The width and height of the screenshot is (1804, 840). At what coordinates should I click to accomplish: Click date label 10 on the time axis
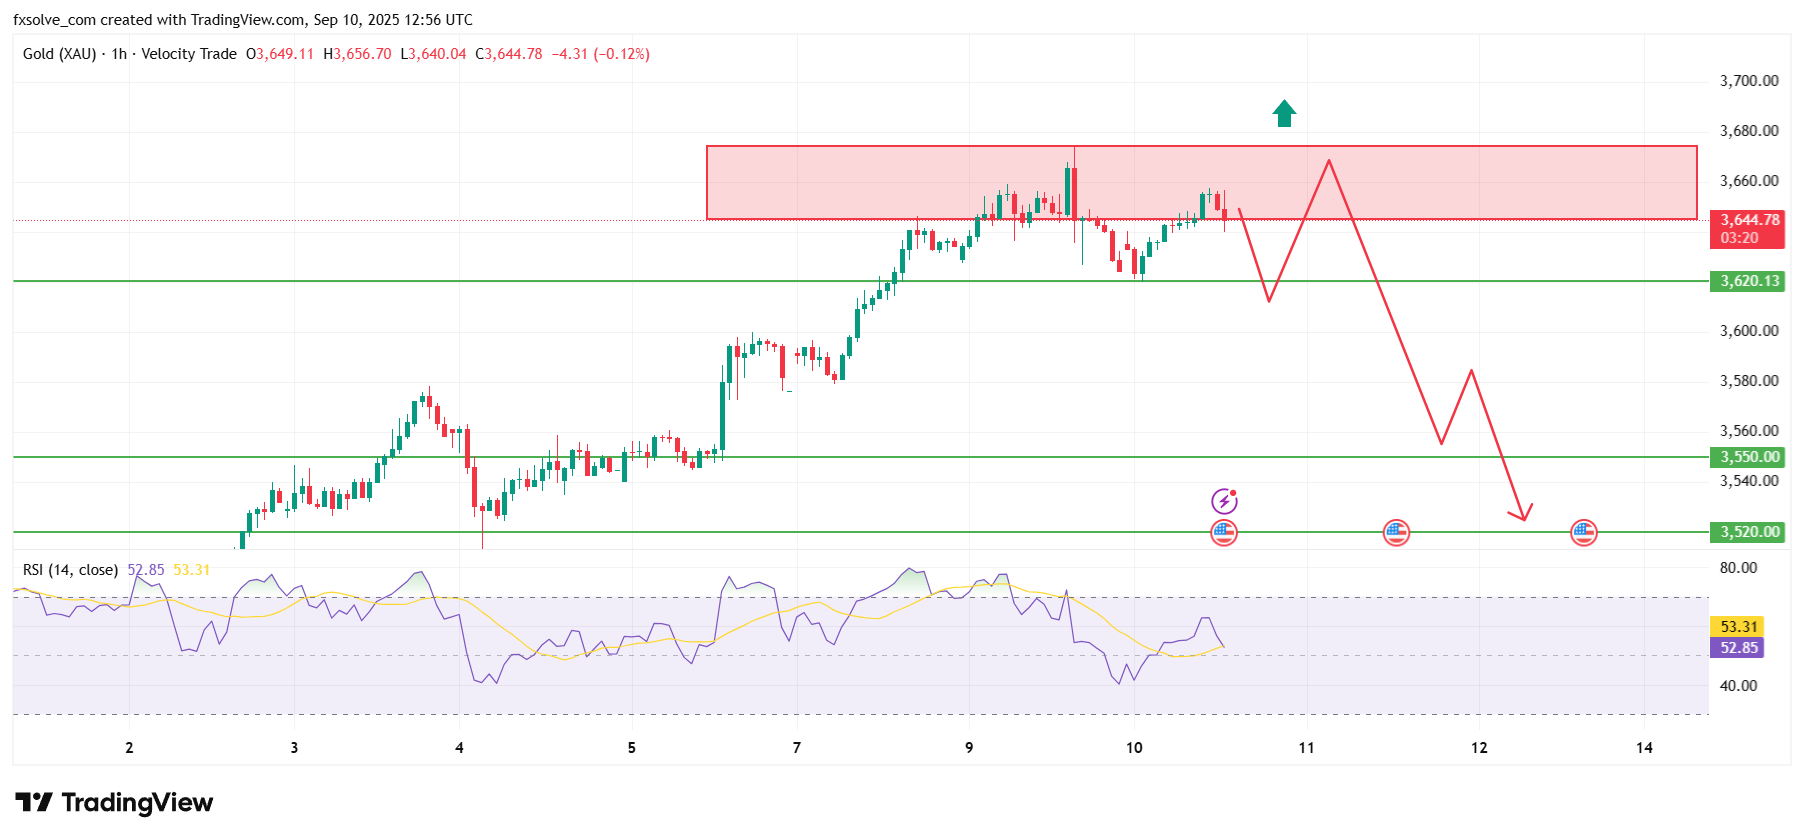(1134, 748)
